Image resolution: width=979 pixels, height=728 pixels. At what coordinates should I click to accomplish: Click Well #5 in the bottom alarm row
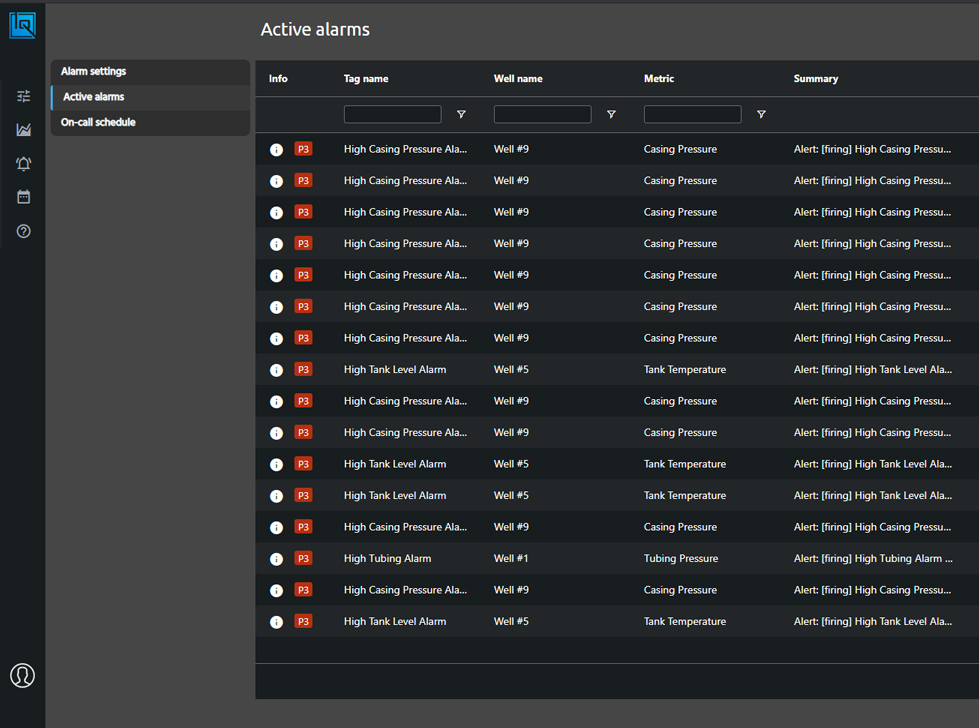point(511,622)
